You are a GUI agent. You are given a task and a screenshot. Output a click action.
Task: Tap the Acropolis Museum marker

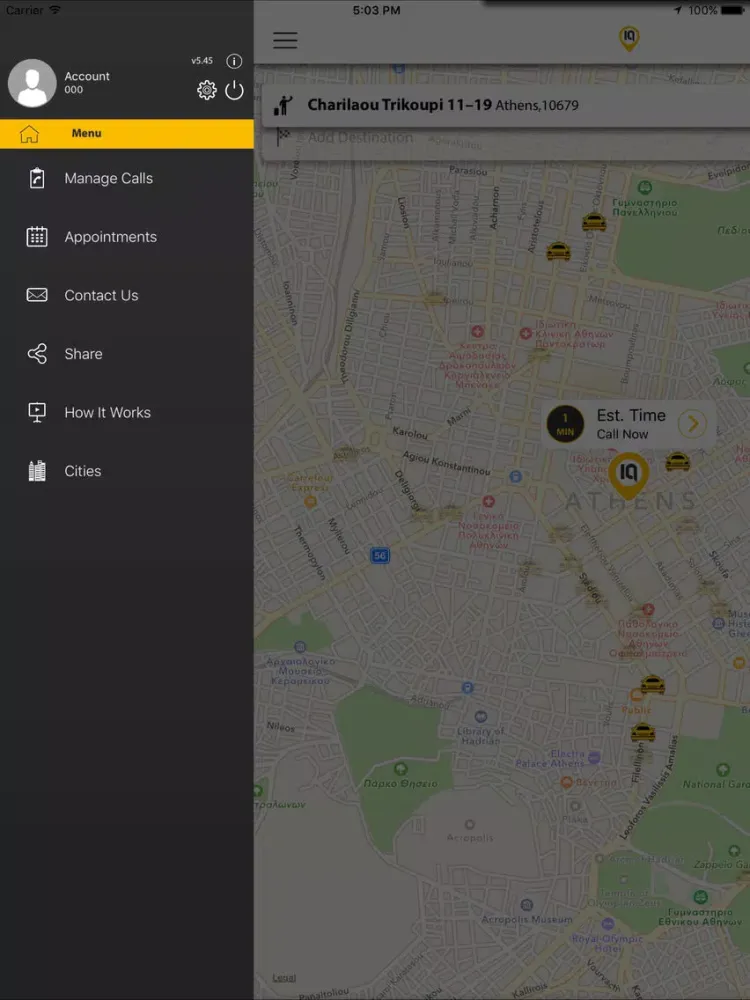pos(527,905)
